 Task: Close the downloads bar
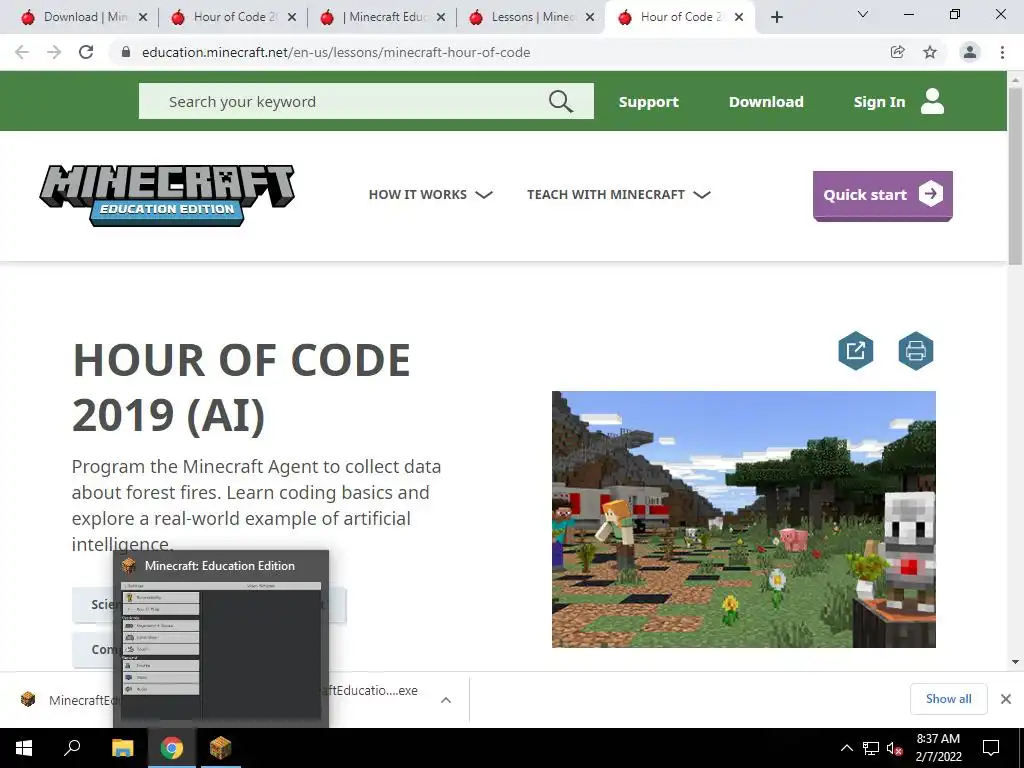pos(1006,699)
